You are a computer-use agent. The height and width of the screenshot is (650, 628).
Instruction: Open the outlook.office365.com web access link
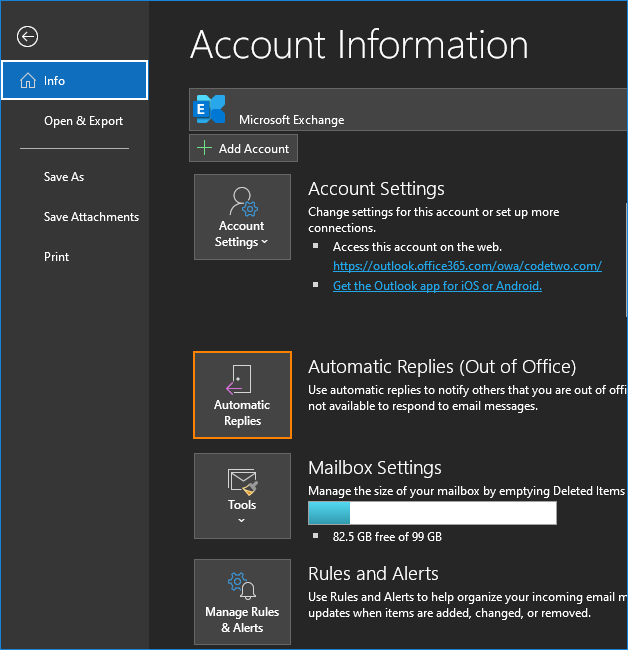click(467, 266)
